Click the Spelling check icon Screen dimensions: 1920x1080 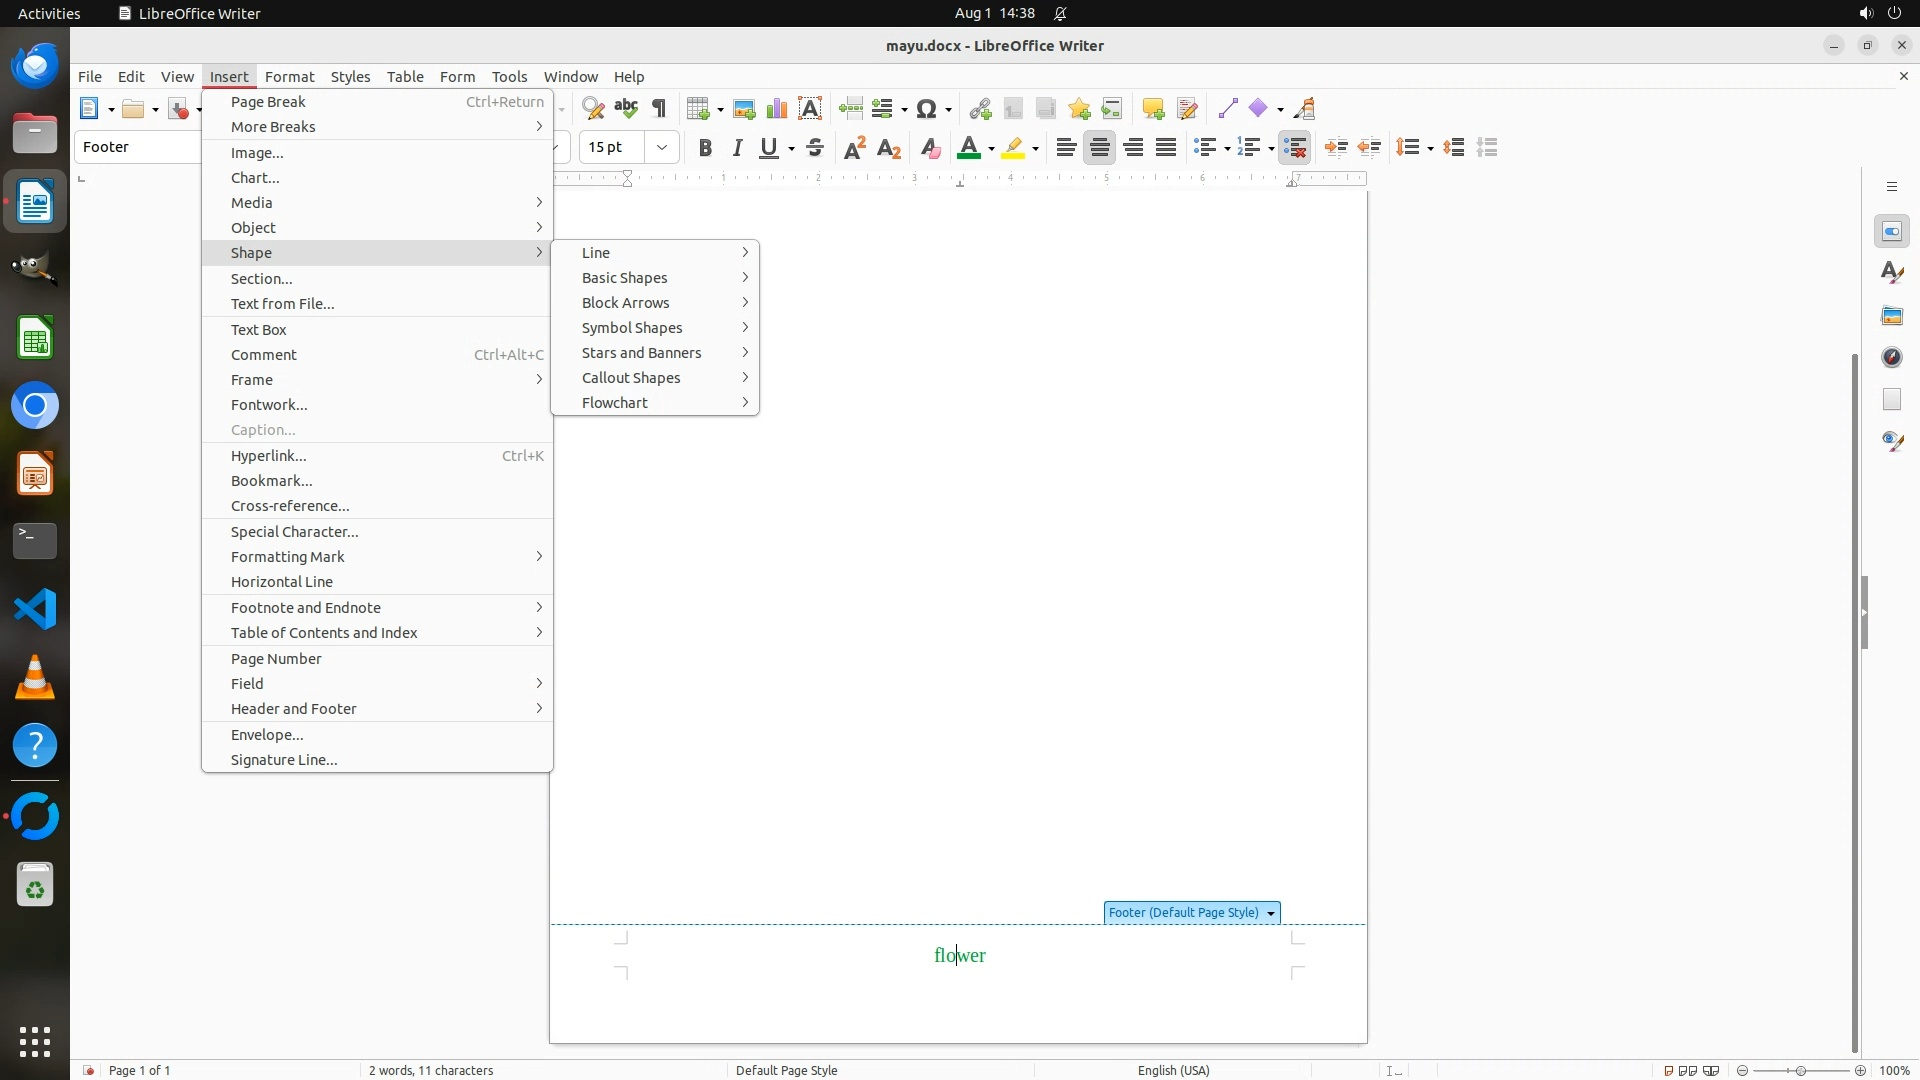626,109
